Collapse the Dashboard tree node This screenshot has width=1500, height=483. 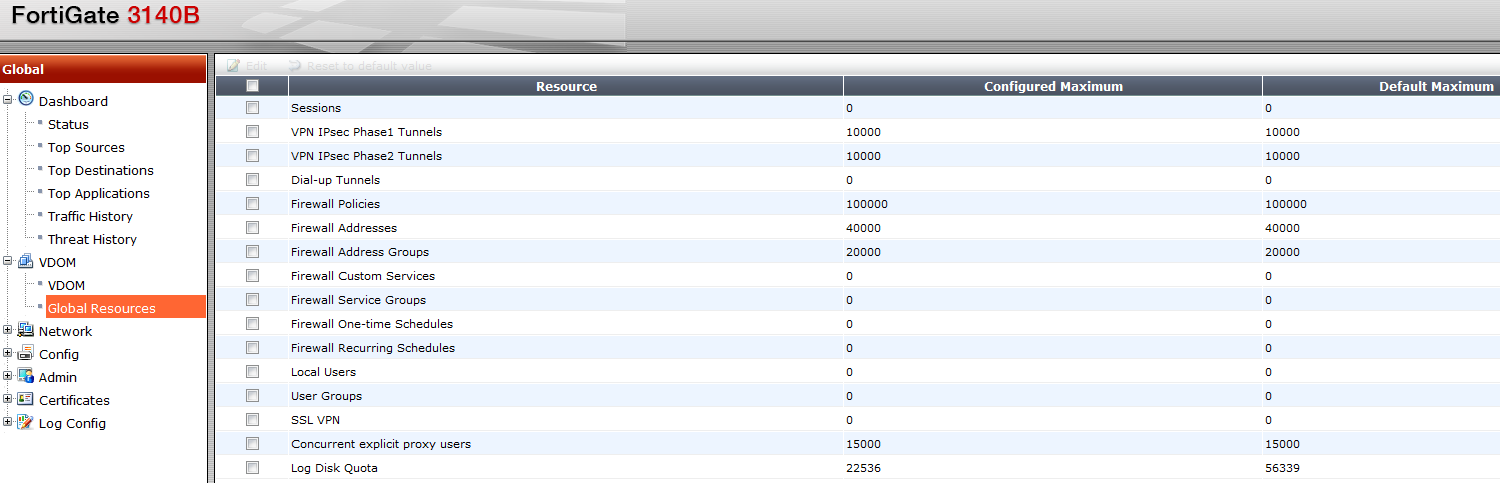(8, 99)
